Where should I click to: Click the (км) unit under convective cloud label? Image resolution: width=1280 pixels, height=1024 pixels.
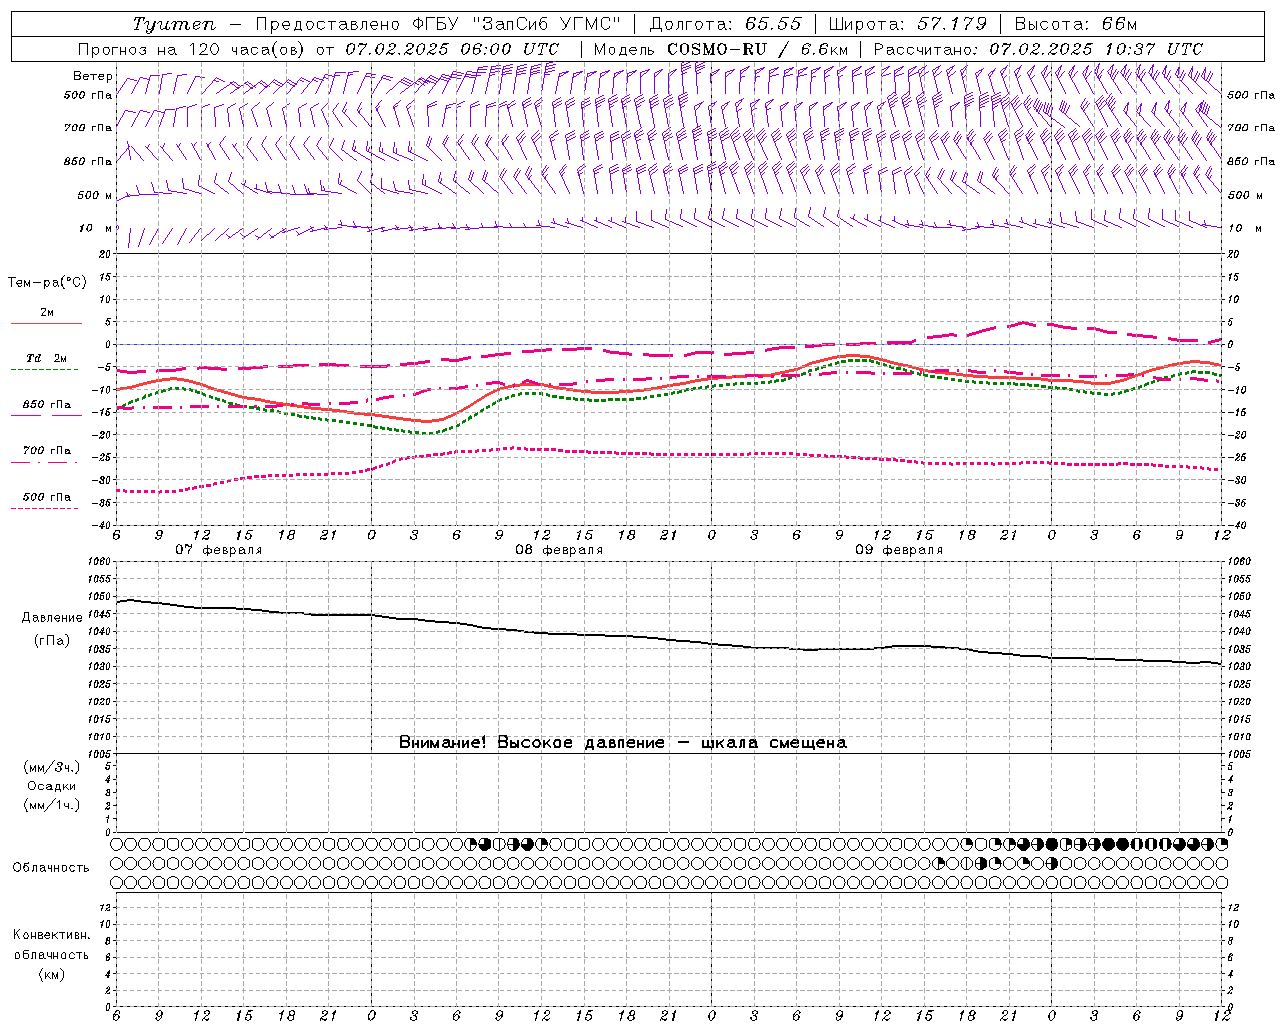coord(52,974)
